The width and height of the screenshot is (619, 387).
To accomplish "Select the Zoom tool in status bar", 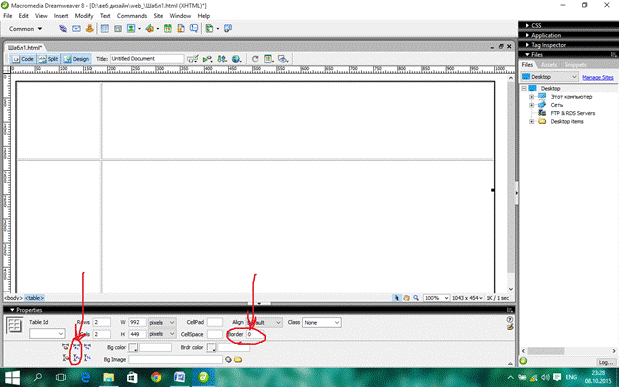I will 416,298.
